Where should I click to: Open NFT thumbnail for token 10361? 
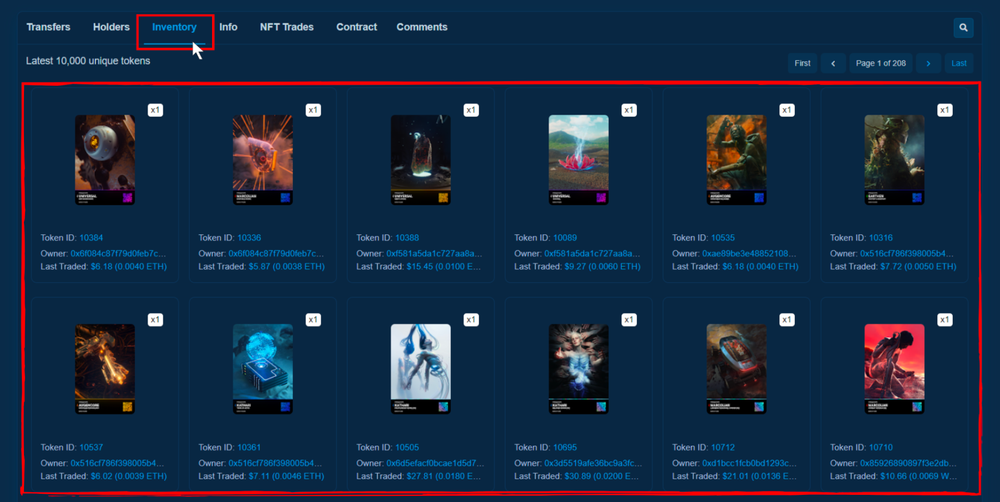(x=263, y=369)
